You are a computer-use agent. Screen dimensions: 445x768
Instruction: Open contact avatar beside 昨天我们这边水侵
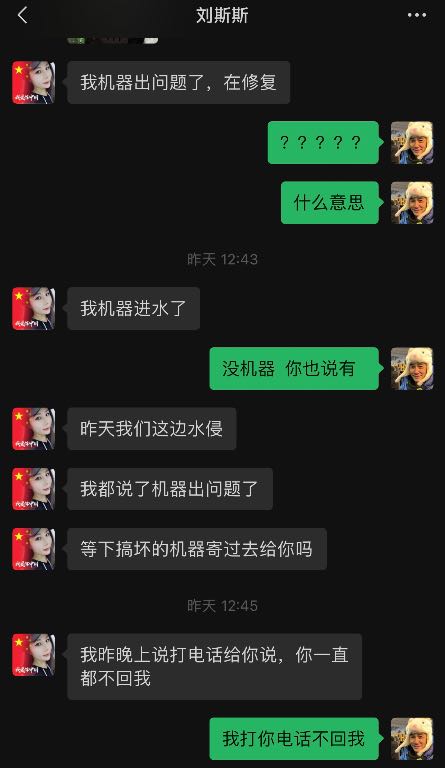(34, 429)
